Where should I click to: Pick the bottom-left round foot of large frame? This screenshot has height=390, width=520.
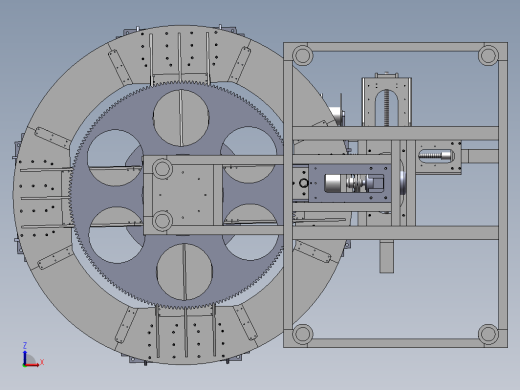pyautogui.click(x=303, y=334)
